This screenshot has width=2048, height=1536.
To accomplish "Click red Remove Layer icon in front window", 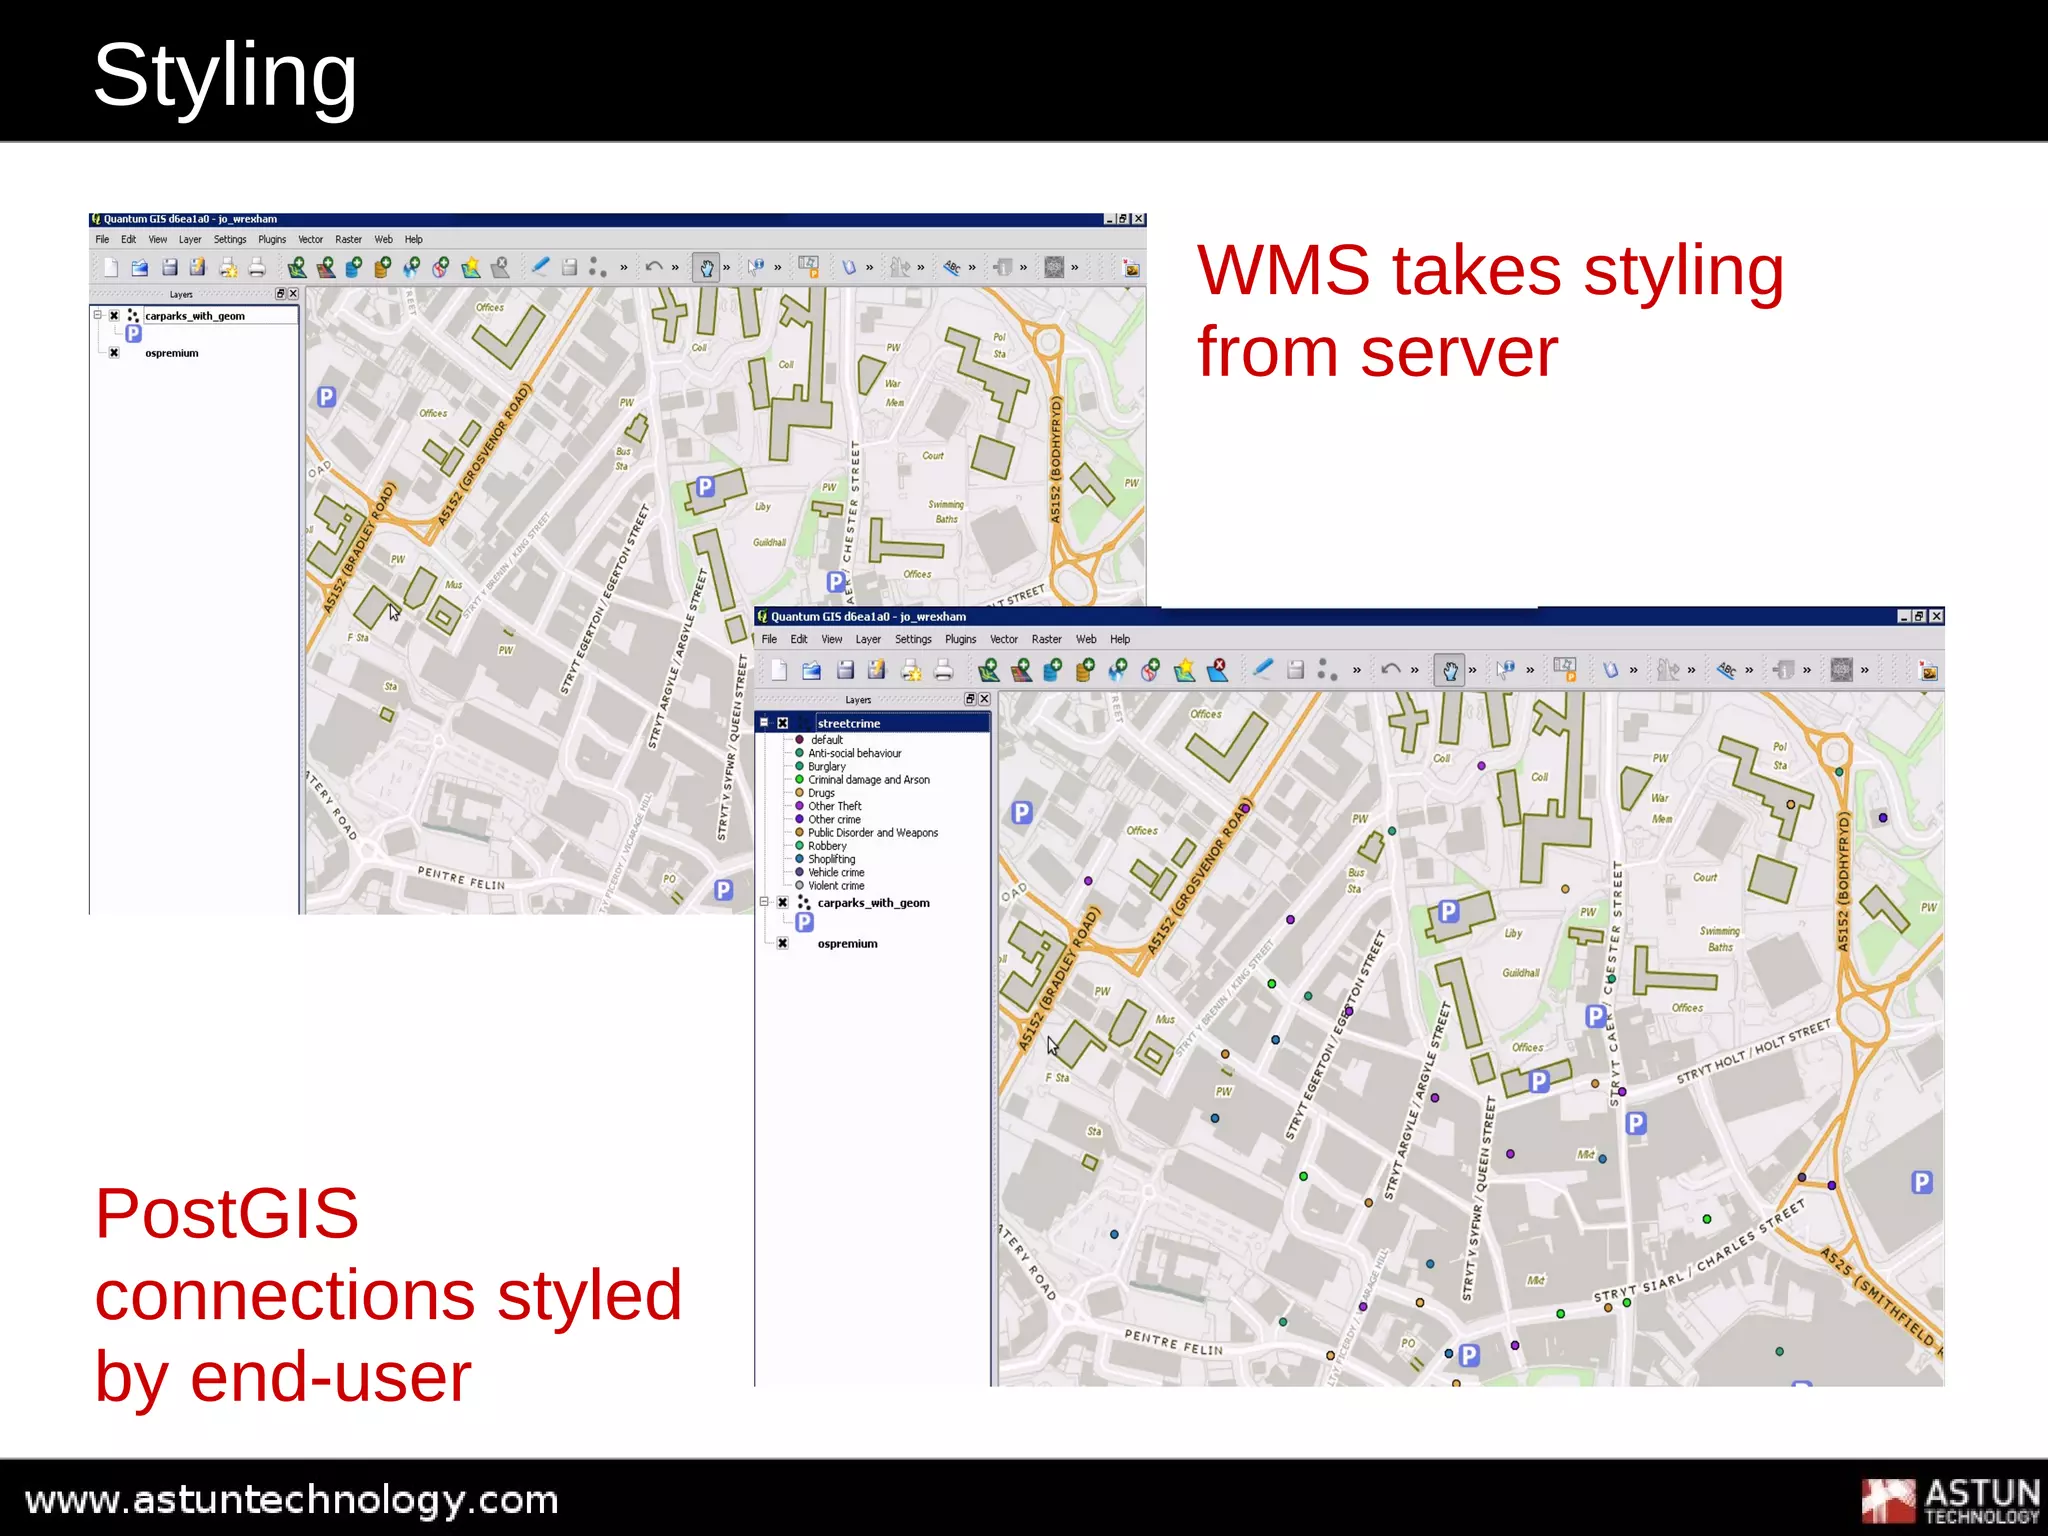I will point(1217,670).
